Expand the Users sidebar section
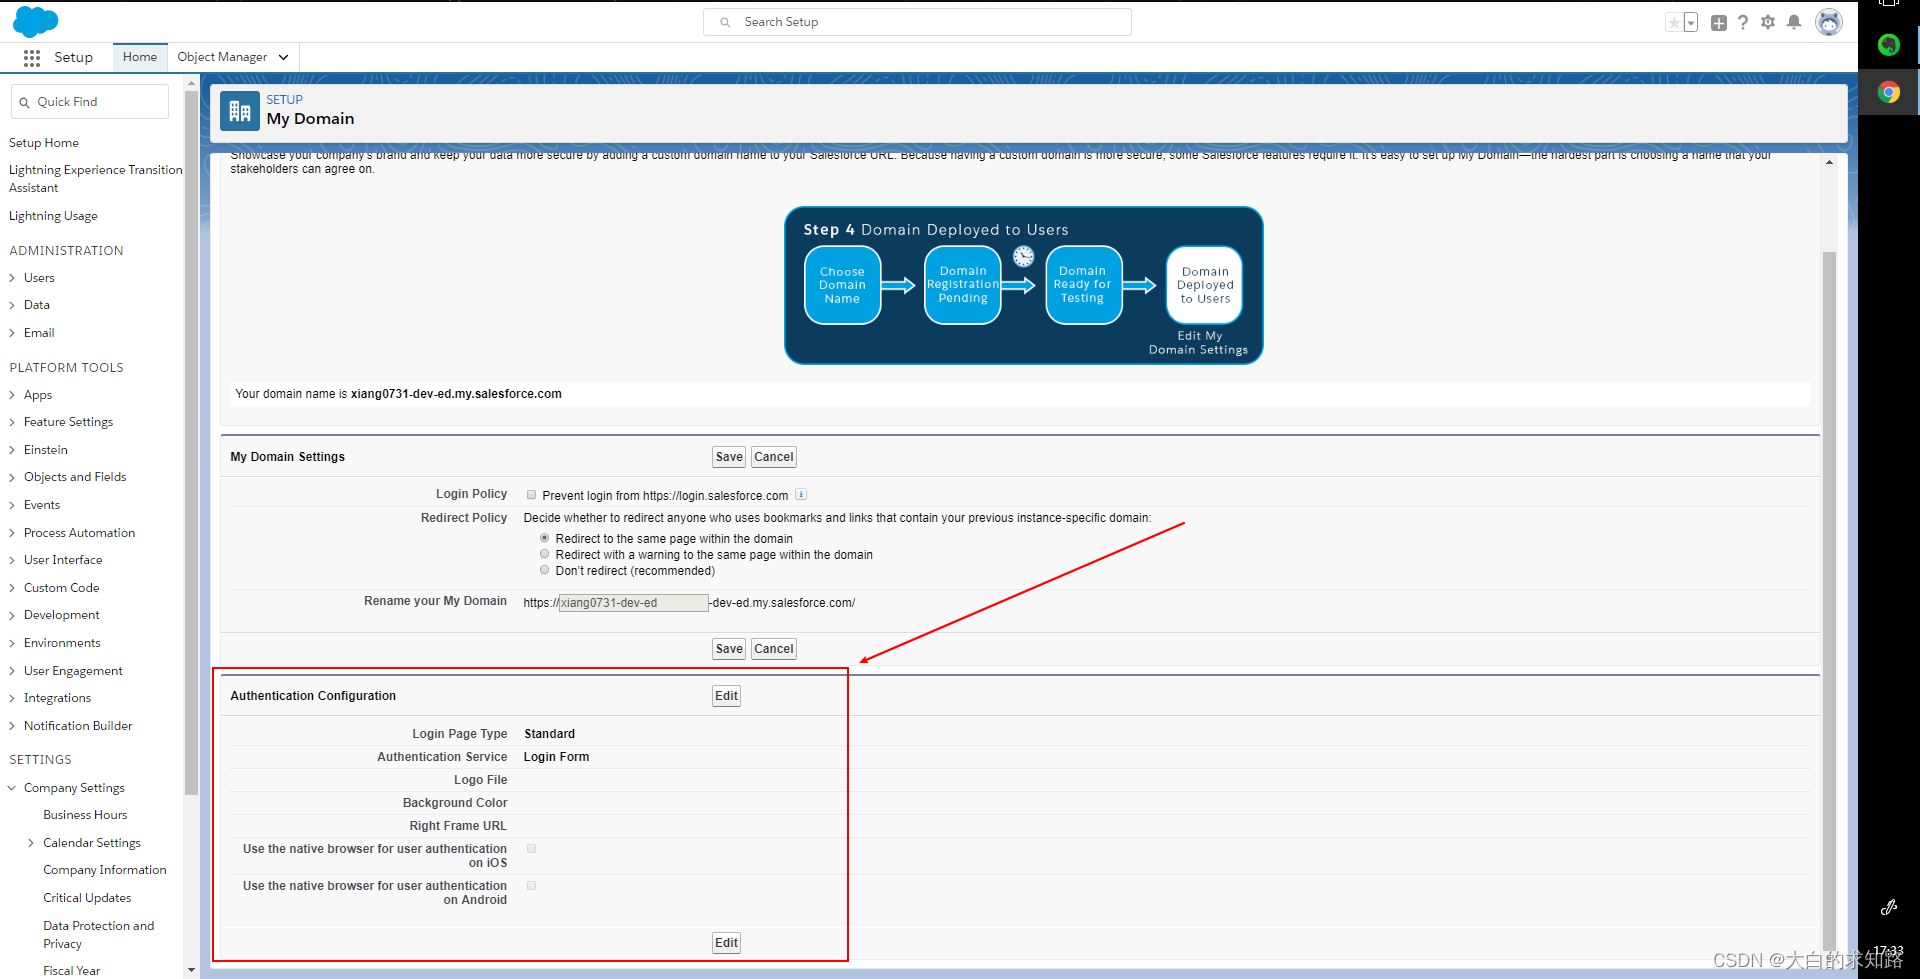The height and width of the screenshot is (979, 1920). (12, 277)
